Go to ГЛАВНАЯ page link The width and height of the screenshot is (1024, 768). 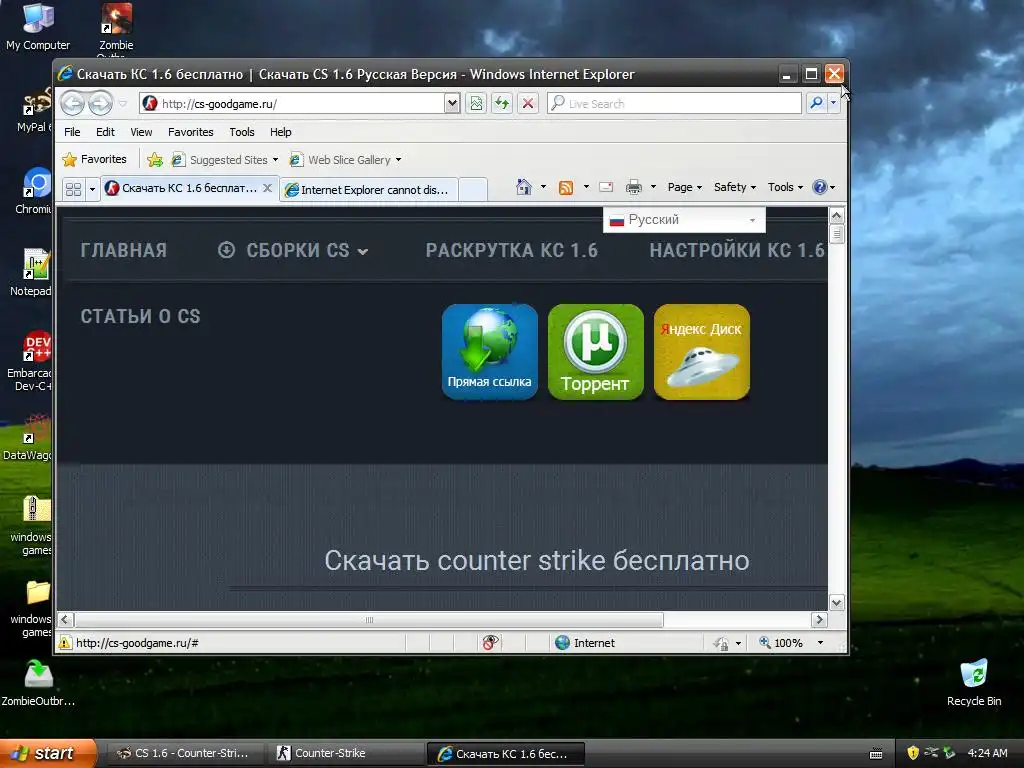pos(124,250)
